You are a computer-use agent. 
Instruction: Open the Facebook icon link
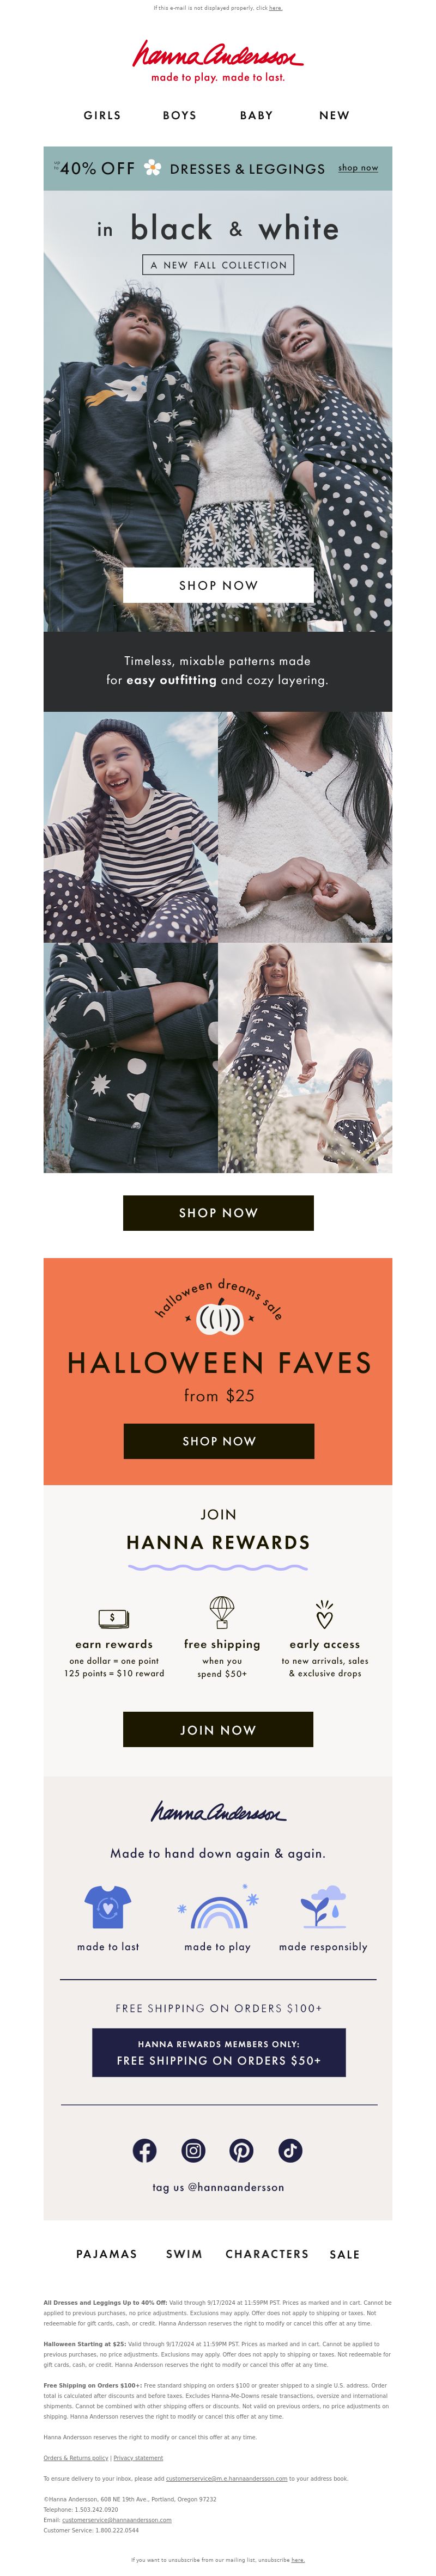145,2151
